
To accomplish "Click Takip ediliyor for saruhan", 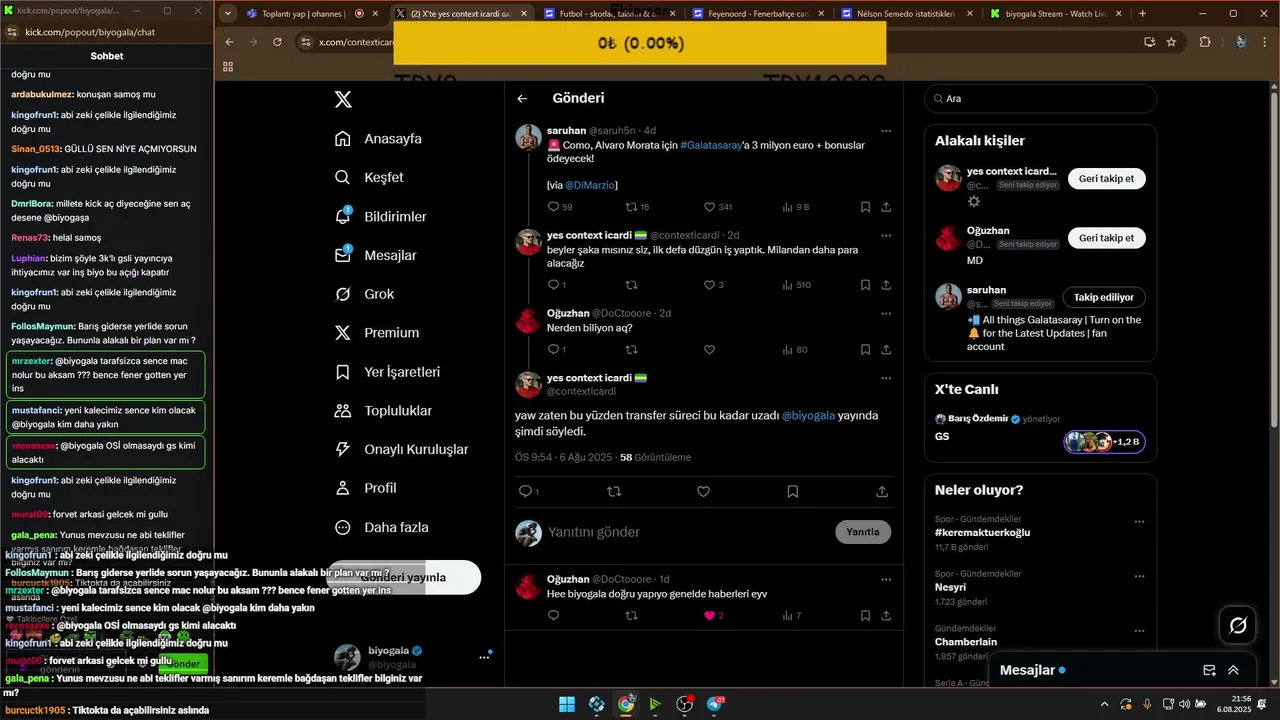I will click(x=1104, y=297).
